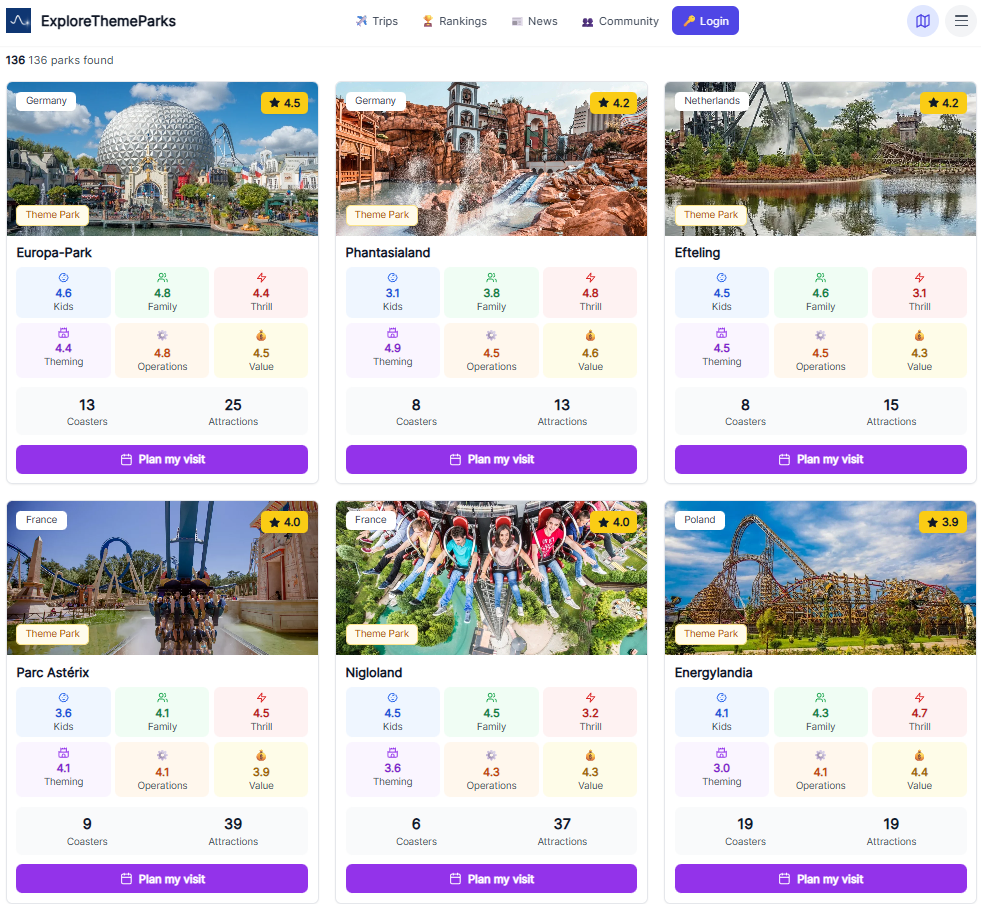Screen dimensions: 981x904
Task: Go to the Community page
Action: coord(620,20)
